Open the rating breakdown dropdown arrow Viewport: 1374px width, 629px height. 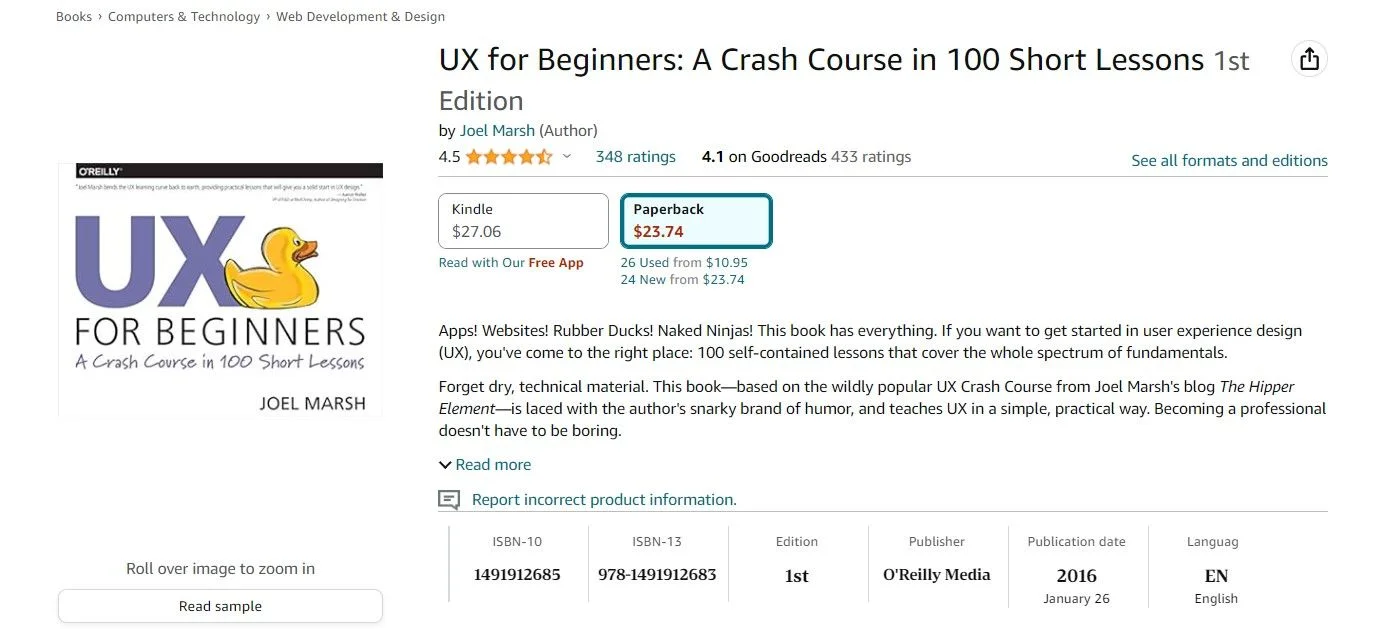click(567, 157)
